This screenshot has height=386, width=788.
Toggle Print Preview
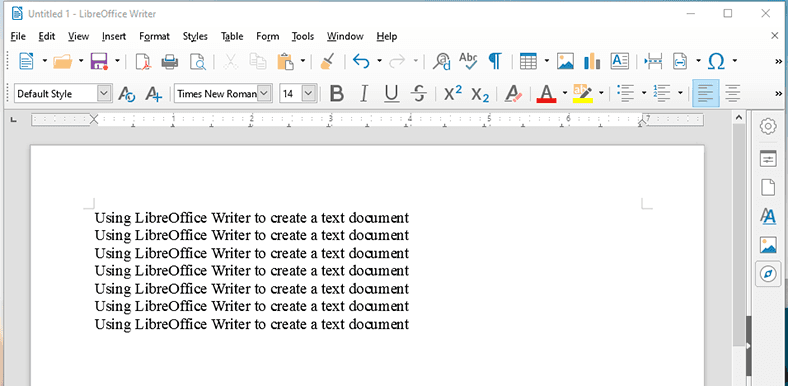coord(198,62)
